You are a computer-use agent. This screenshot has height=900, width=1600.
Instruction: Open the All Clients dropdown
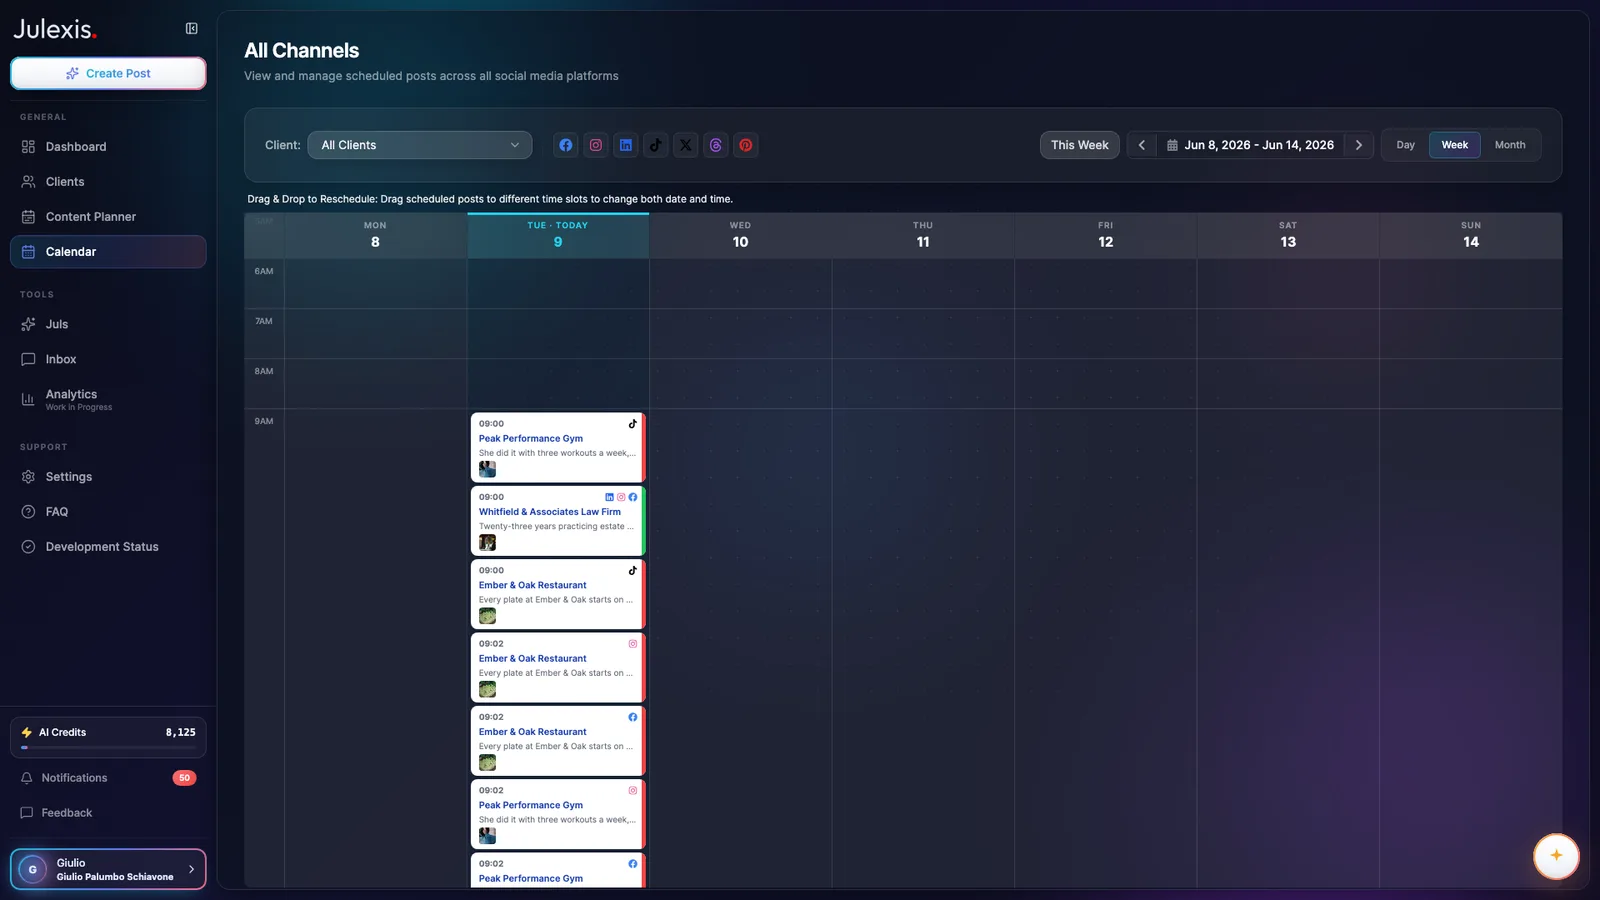click(x=420, y=145)
